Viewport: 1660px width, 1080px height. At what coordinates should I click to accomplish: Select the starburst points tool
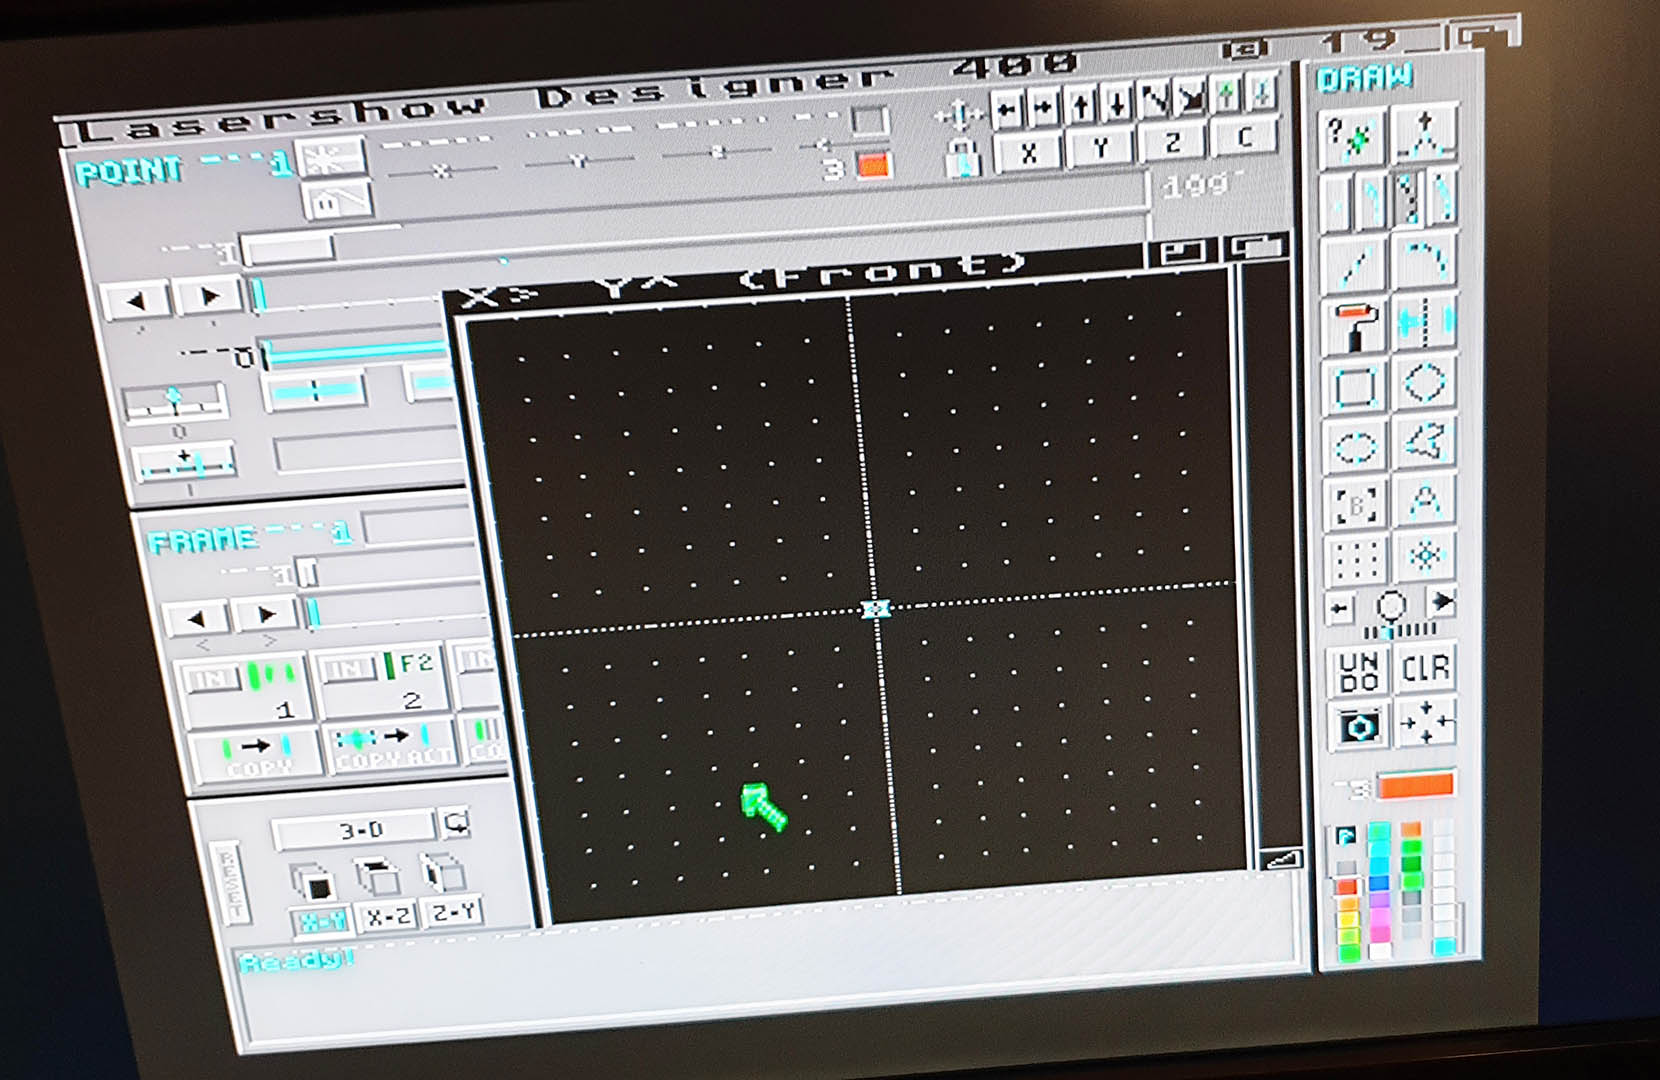(1426, 556)
